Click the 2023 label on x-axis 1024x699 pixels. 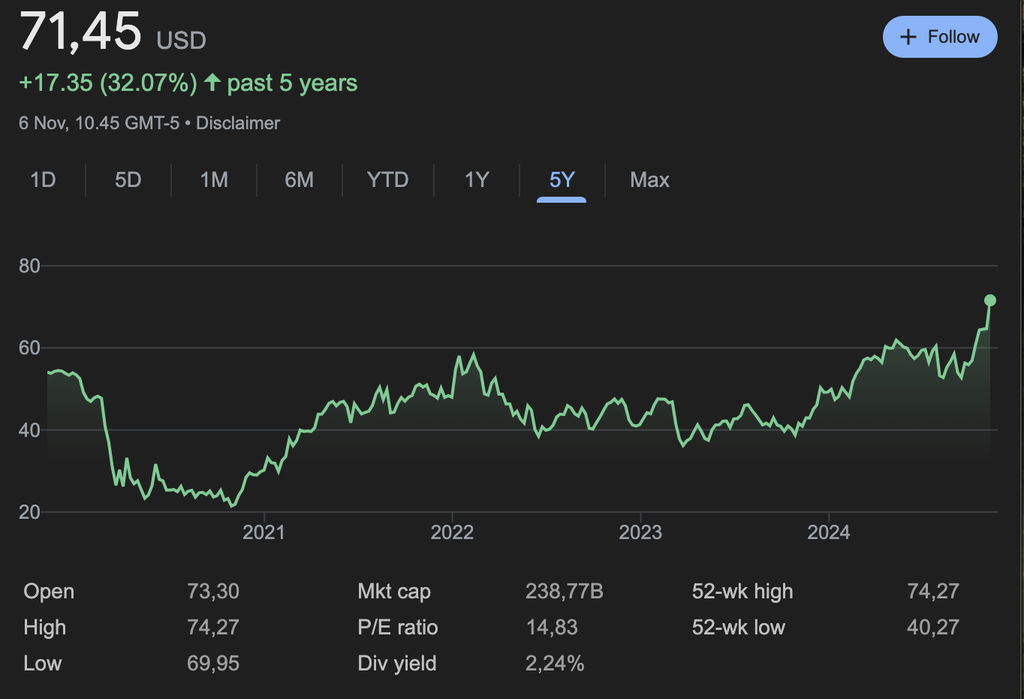coord(640,532)
